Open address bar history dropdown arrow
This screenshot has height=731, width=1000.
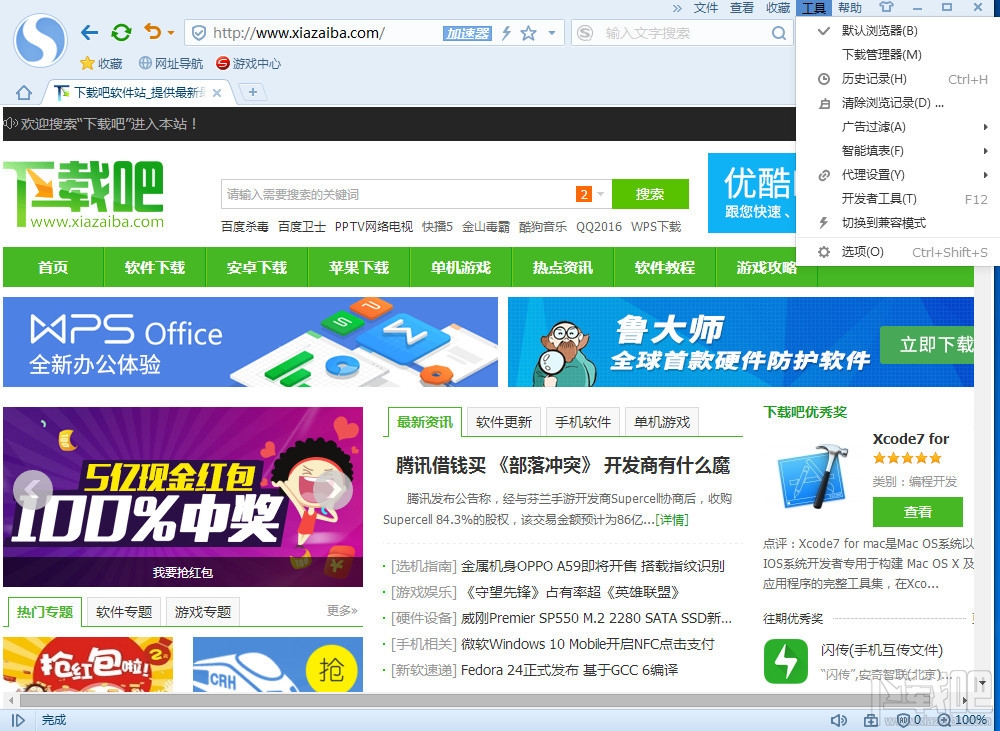552,33
